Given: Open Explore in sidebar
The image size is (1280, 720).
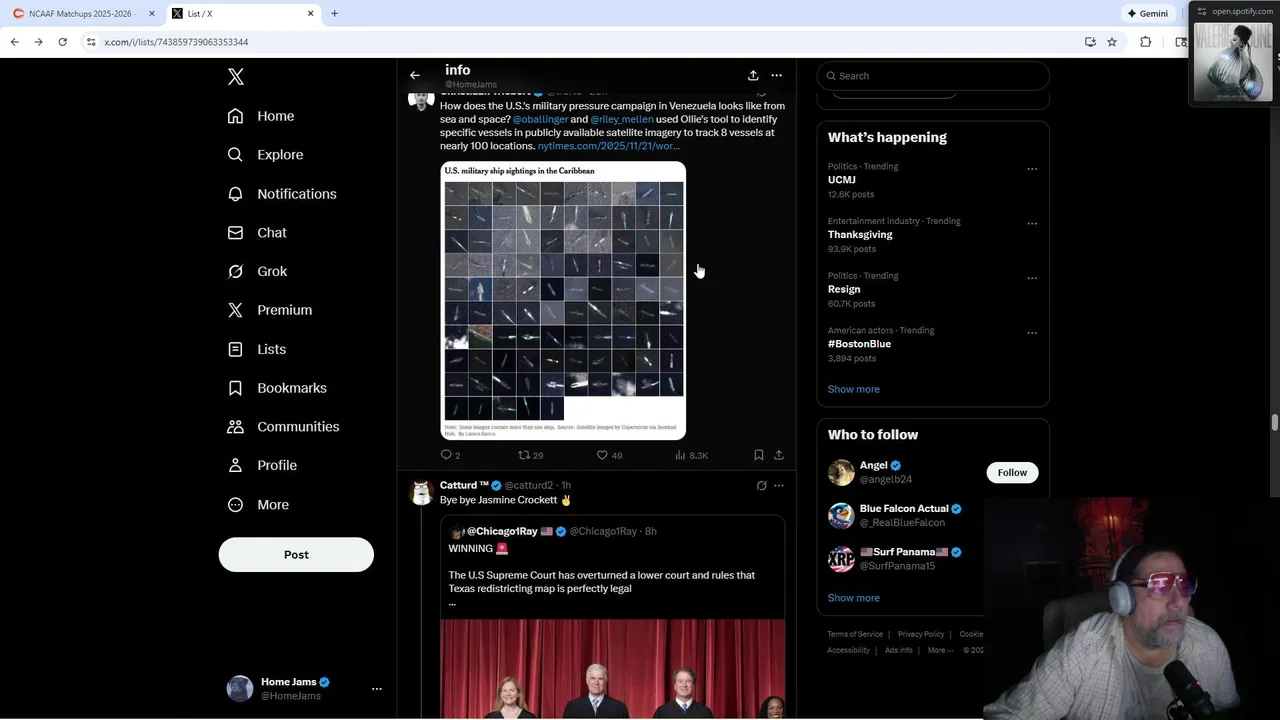Looking at the screenshot, I should pos(265,155).
